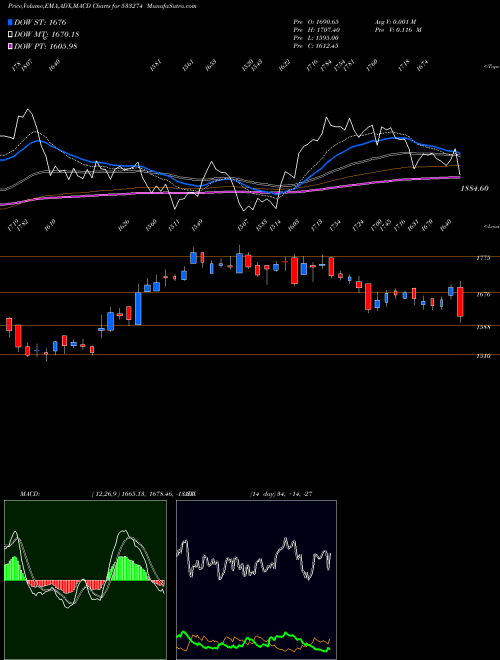Open the ADX indicator chart panel

[x=256, y=580]
